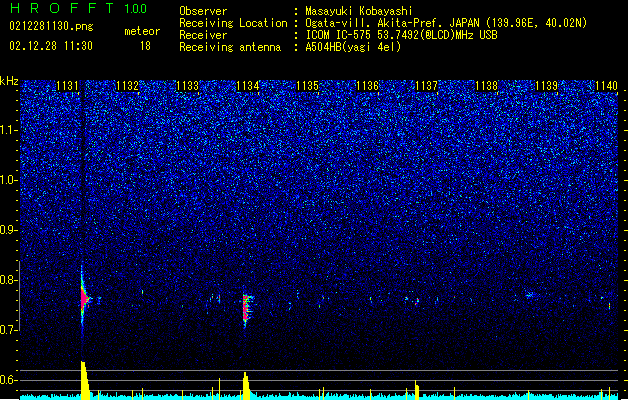The image size is (629, 400).
Task: Click the 1136 time marker
Action: 367,86
